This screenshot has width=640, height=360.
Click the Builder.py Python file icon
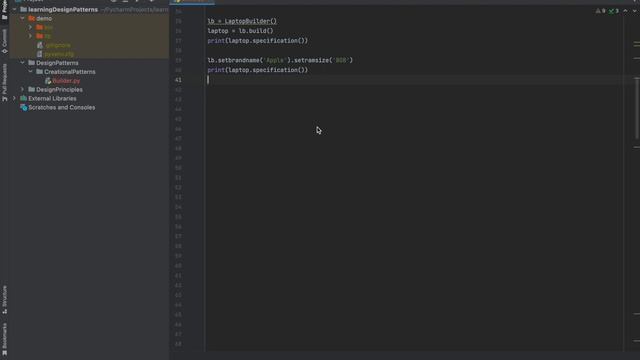(x=48, y=81)
